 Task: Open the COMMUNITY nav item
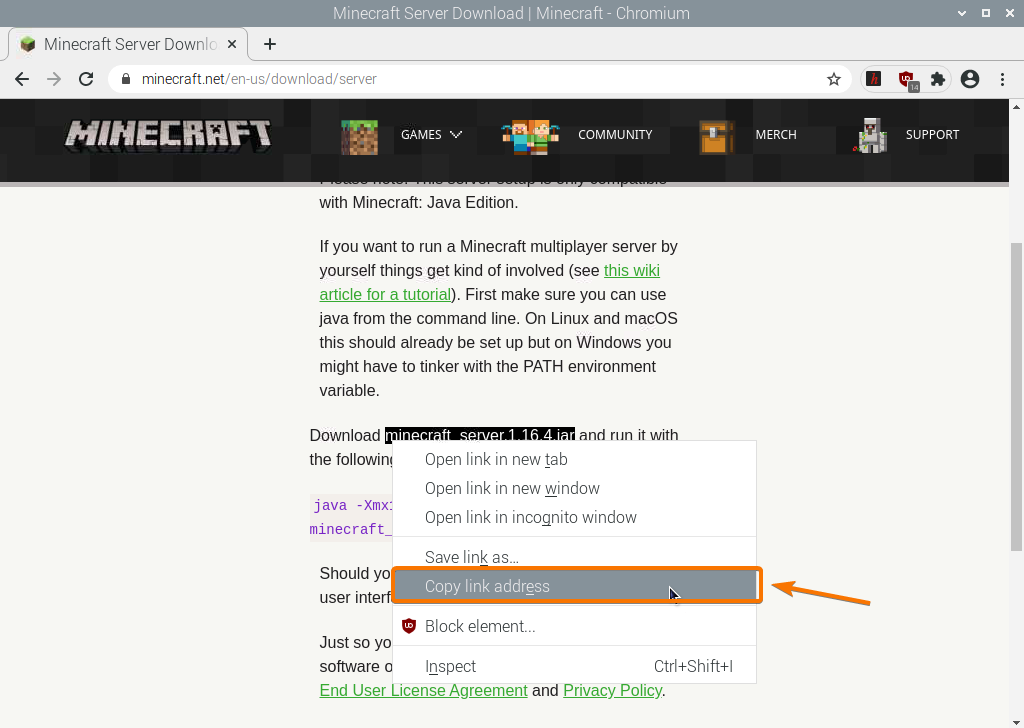[x=615, y=135]
